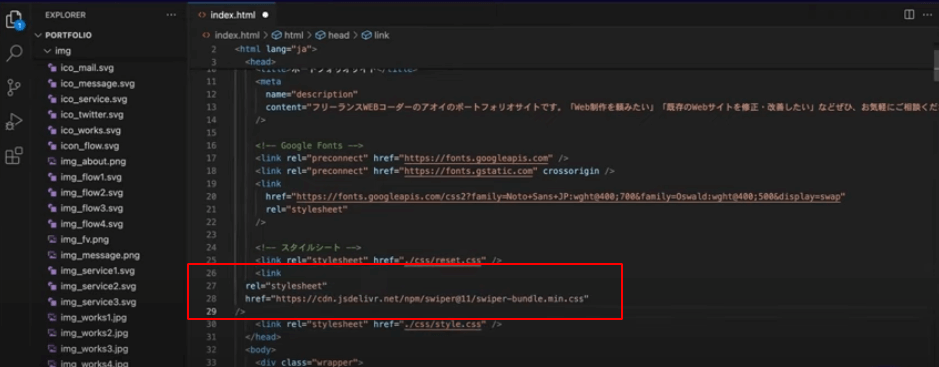
Task: Open img_fv.png file
Action: click(x=84, y=239)
